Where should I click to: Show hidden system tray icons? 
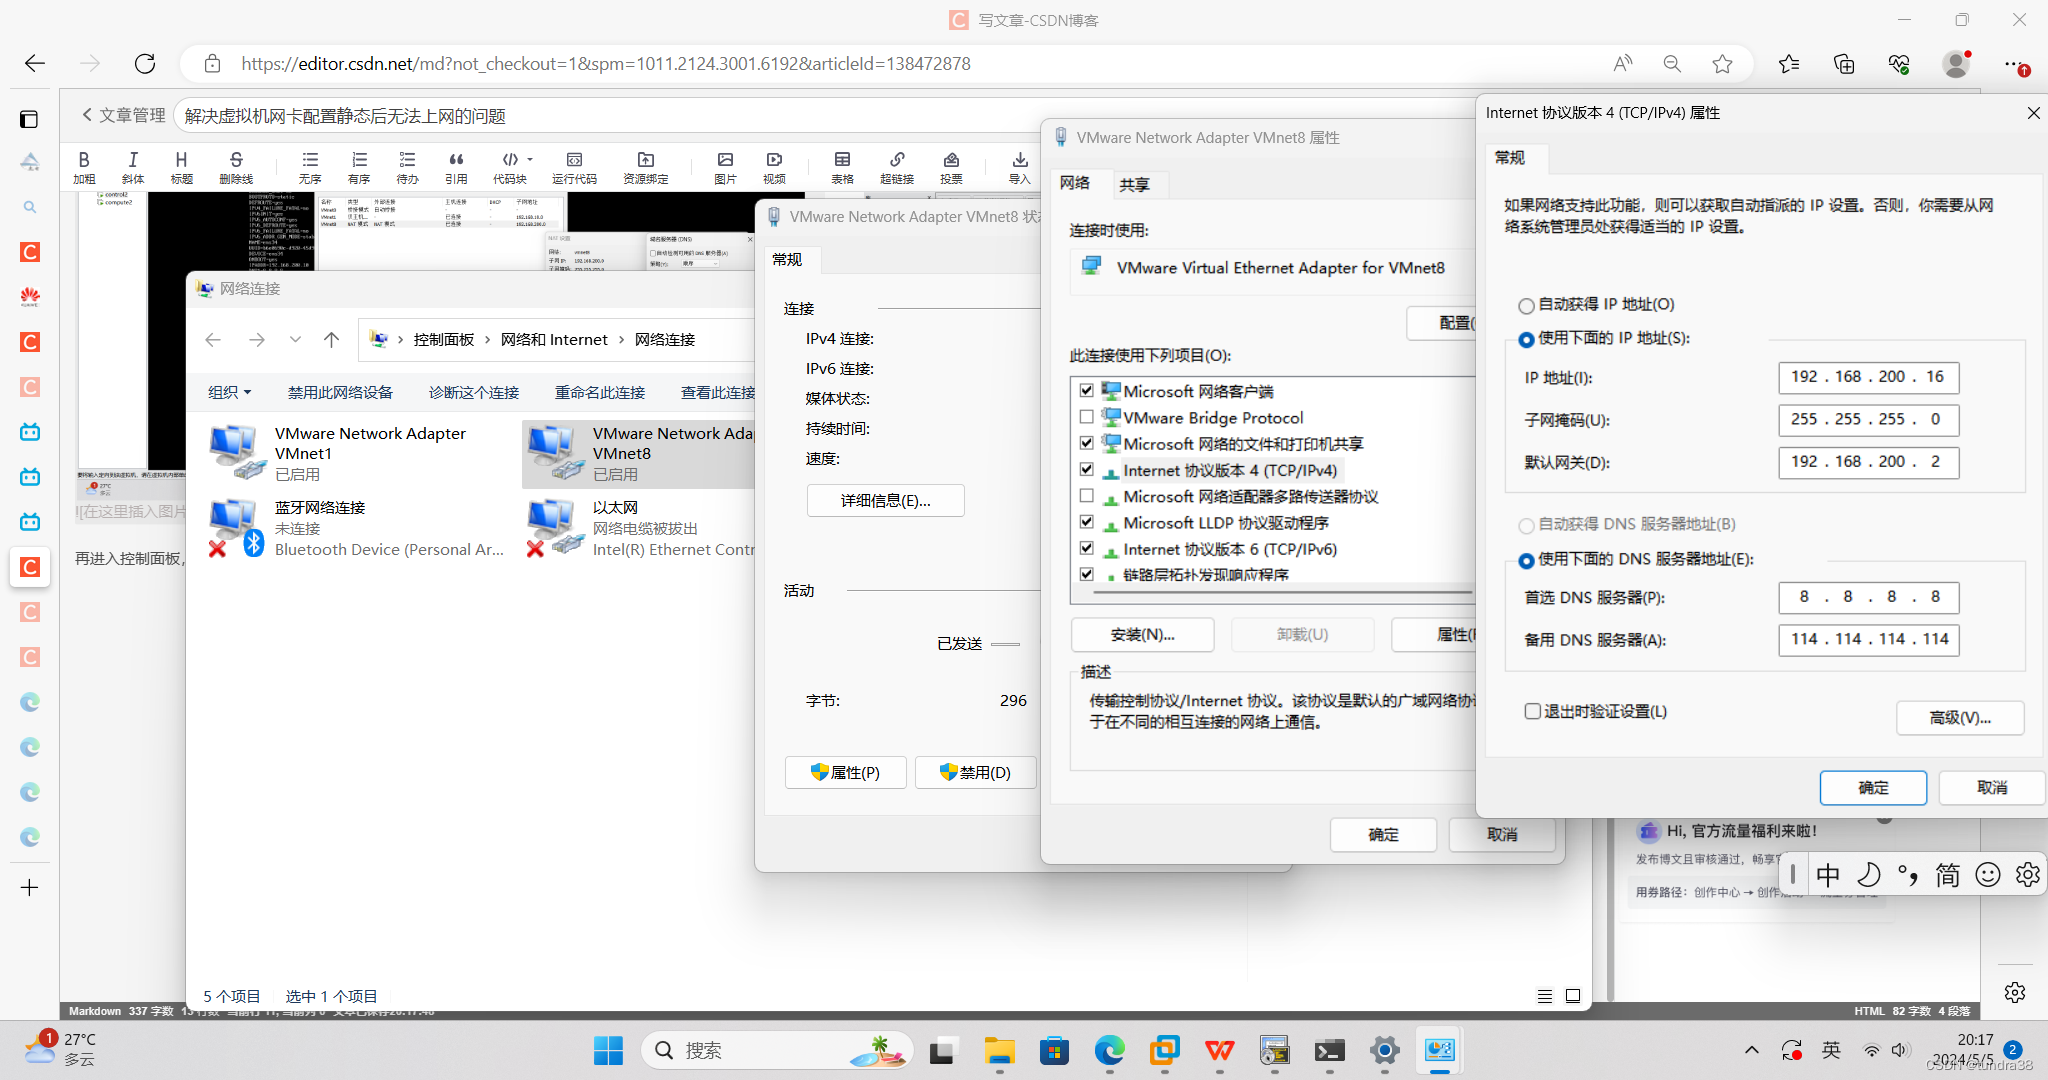click(x=1751, y=1050)
